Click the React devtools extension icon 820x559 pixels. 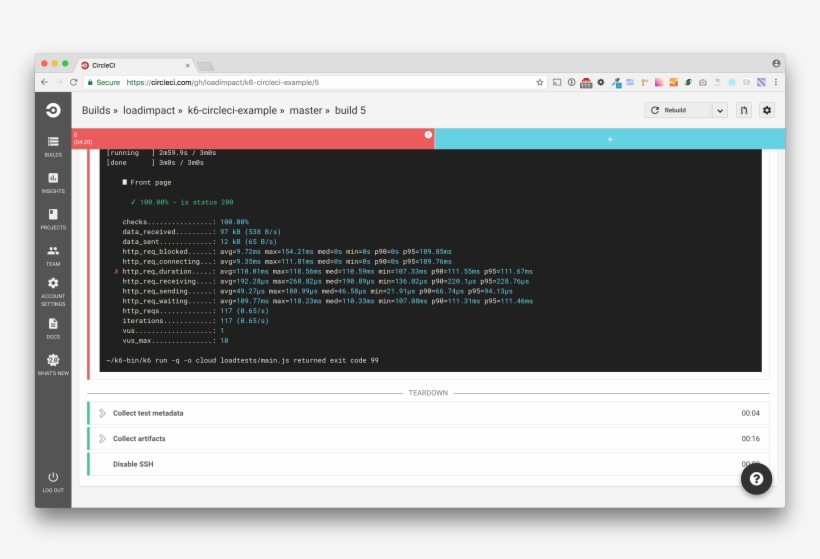click(x=732, y=82)
